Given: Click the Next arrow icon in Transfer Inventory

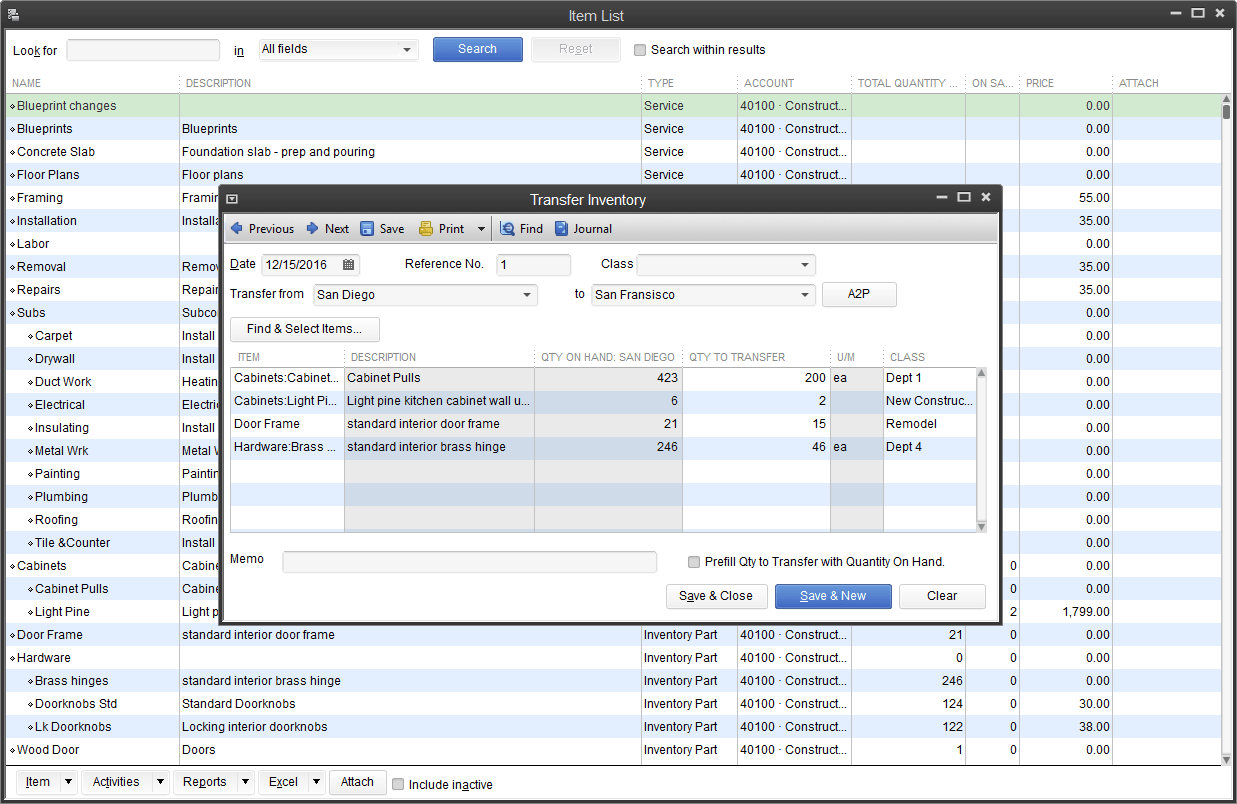Looking at the screenshot, I should click(313, 228).
